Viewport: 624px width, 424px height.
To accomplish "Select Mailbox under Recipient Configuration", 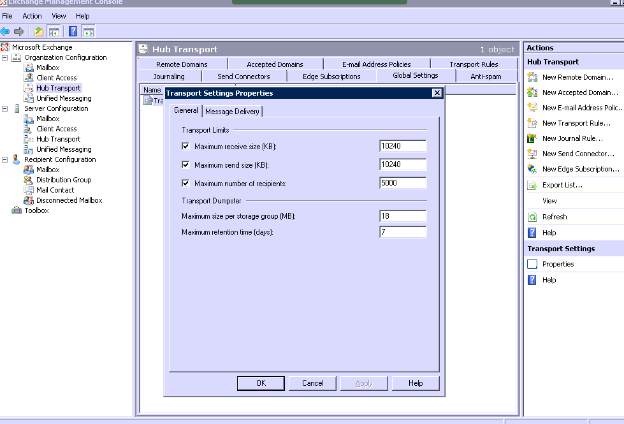I will 48,170.
